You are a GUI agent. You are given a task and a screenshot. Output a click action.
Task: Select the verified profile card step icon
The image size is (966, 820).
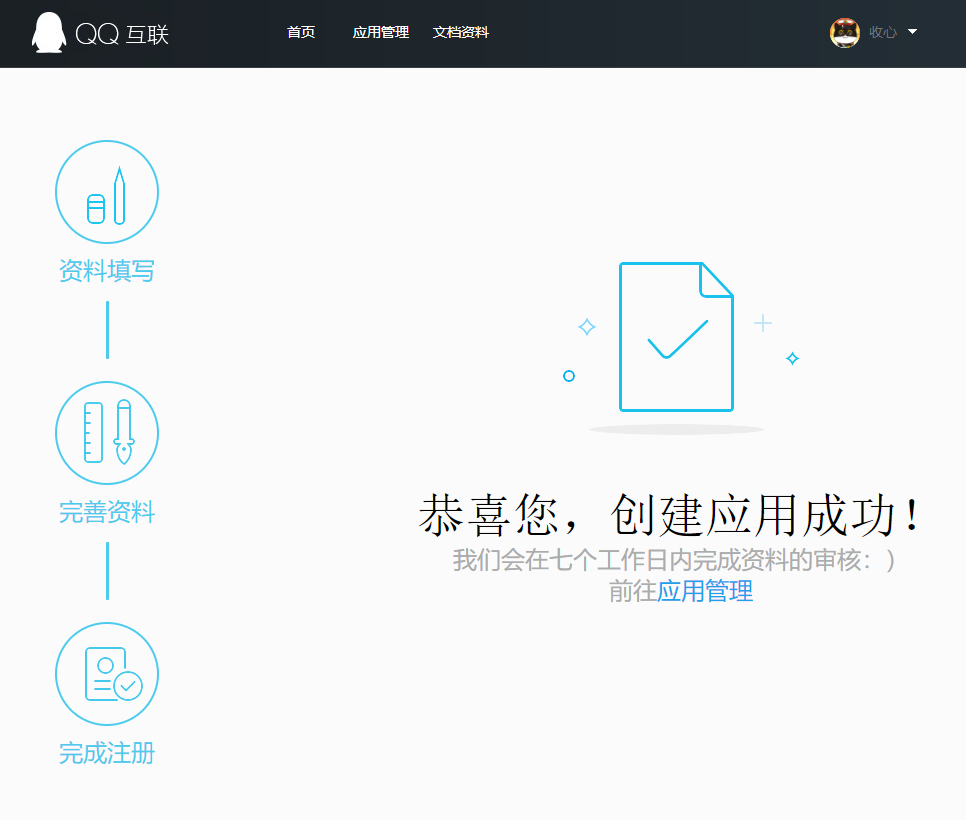tap(107, 674)
